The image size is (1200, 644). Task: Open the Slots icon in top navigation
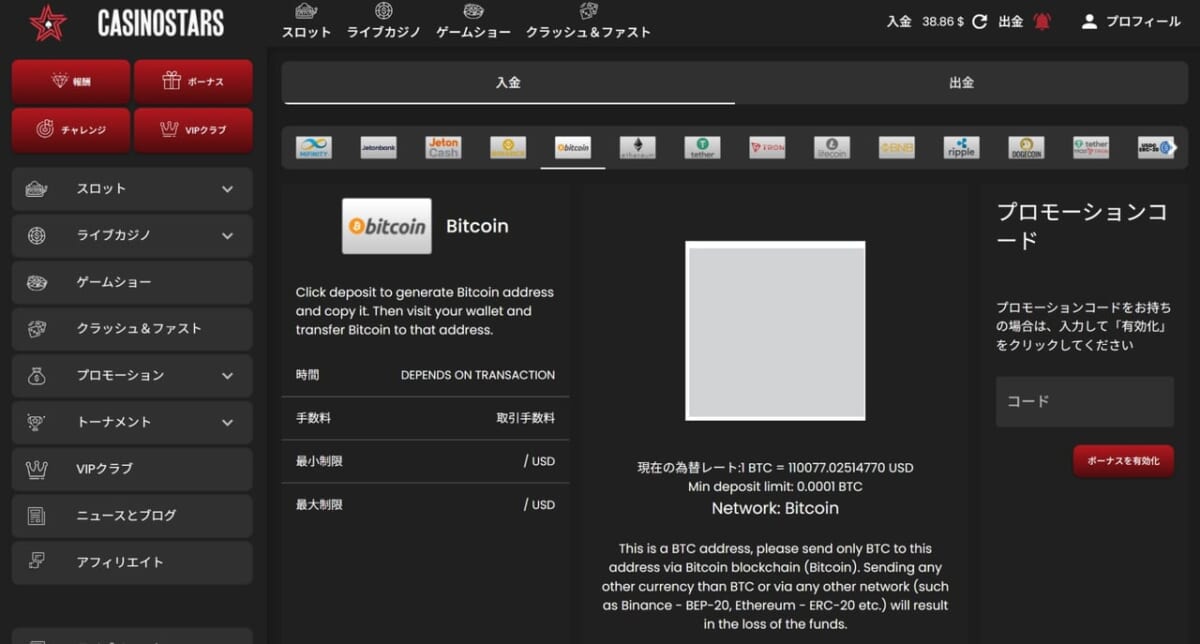(306, 11)
